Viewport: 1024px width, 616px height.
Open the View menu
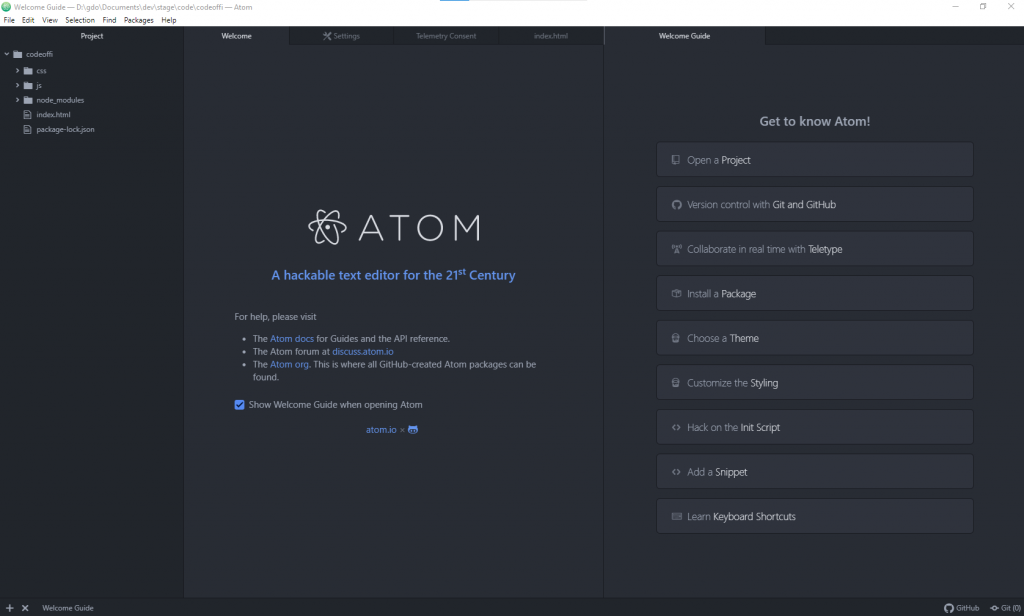[x=50, y=20]
